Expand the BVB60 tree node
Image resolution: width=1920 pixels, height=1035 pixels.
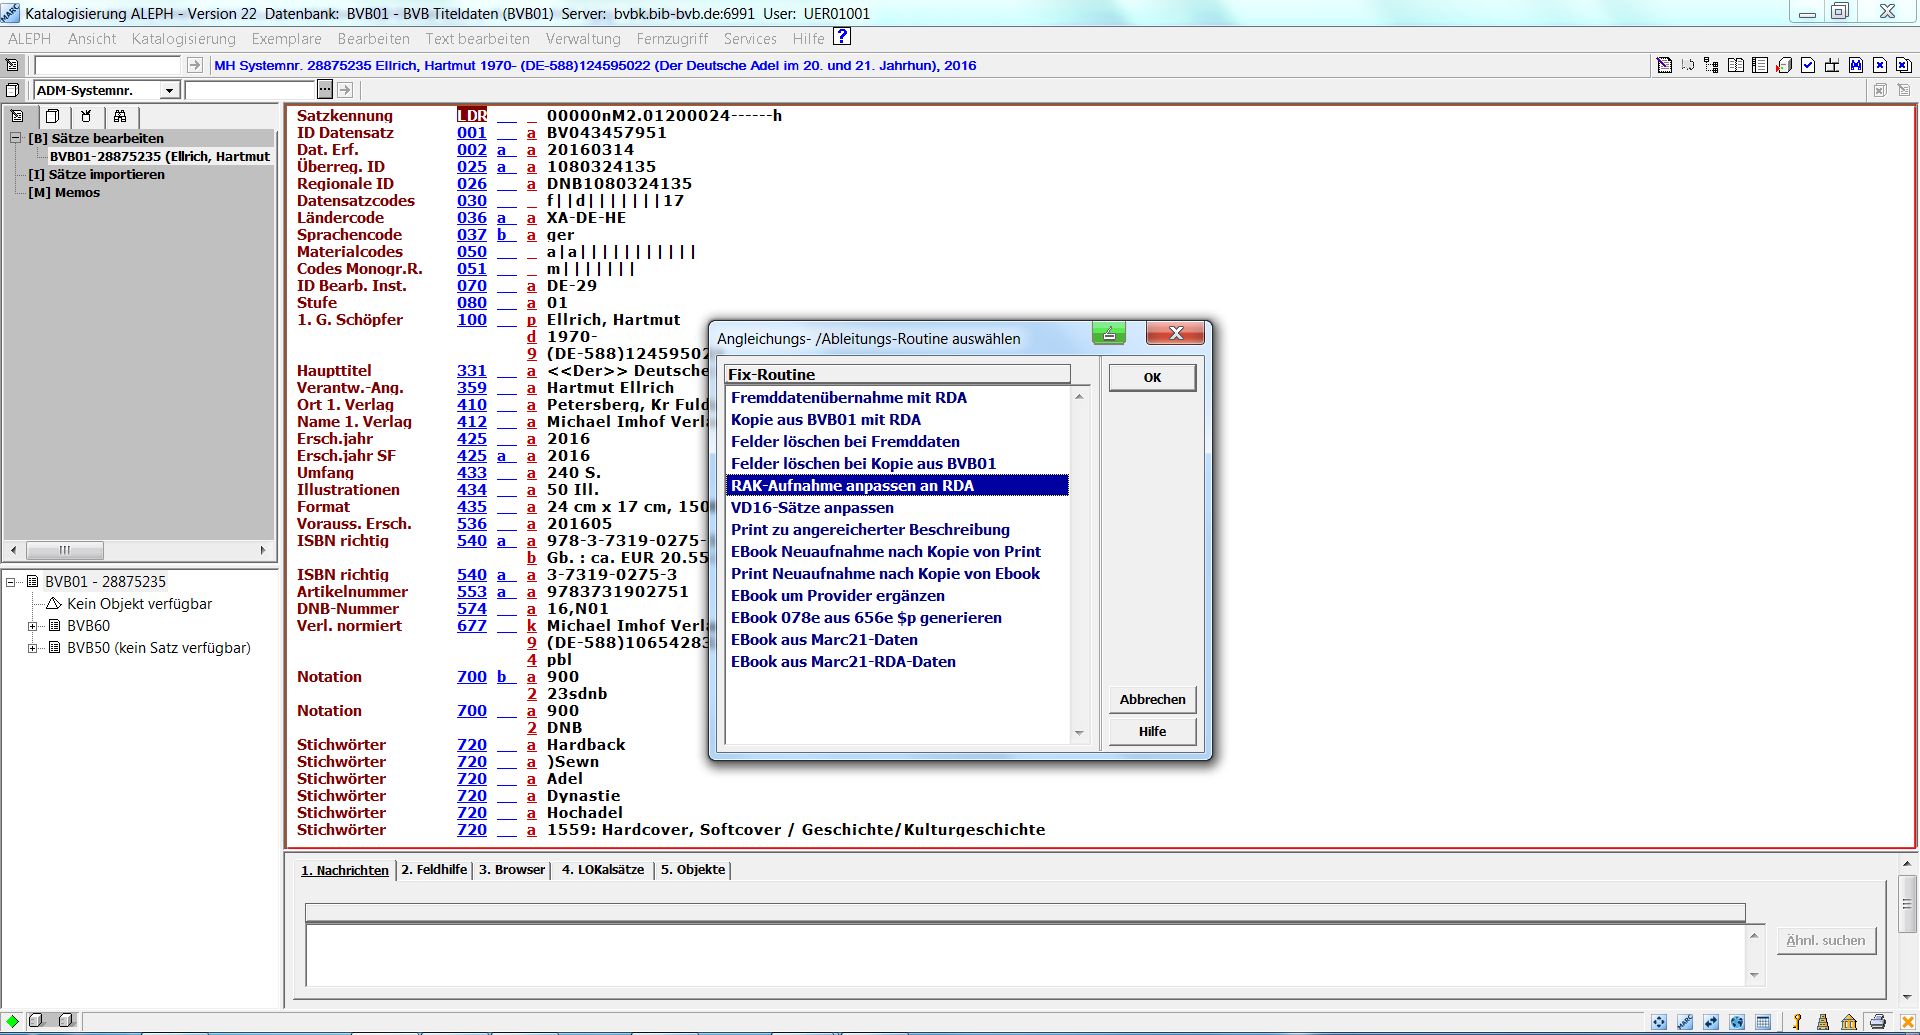click(x=33, y=626)
